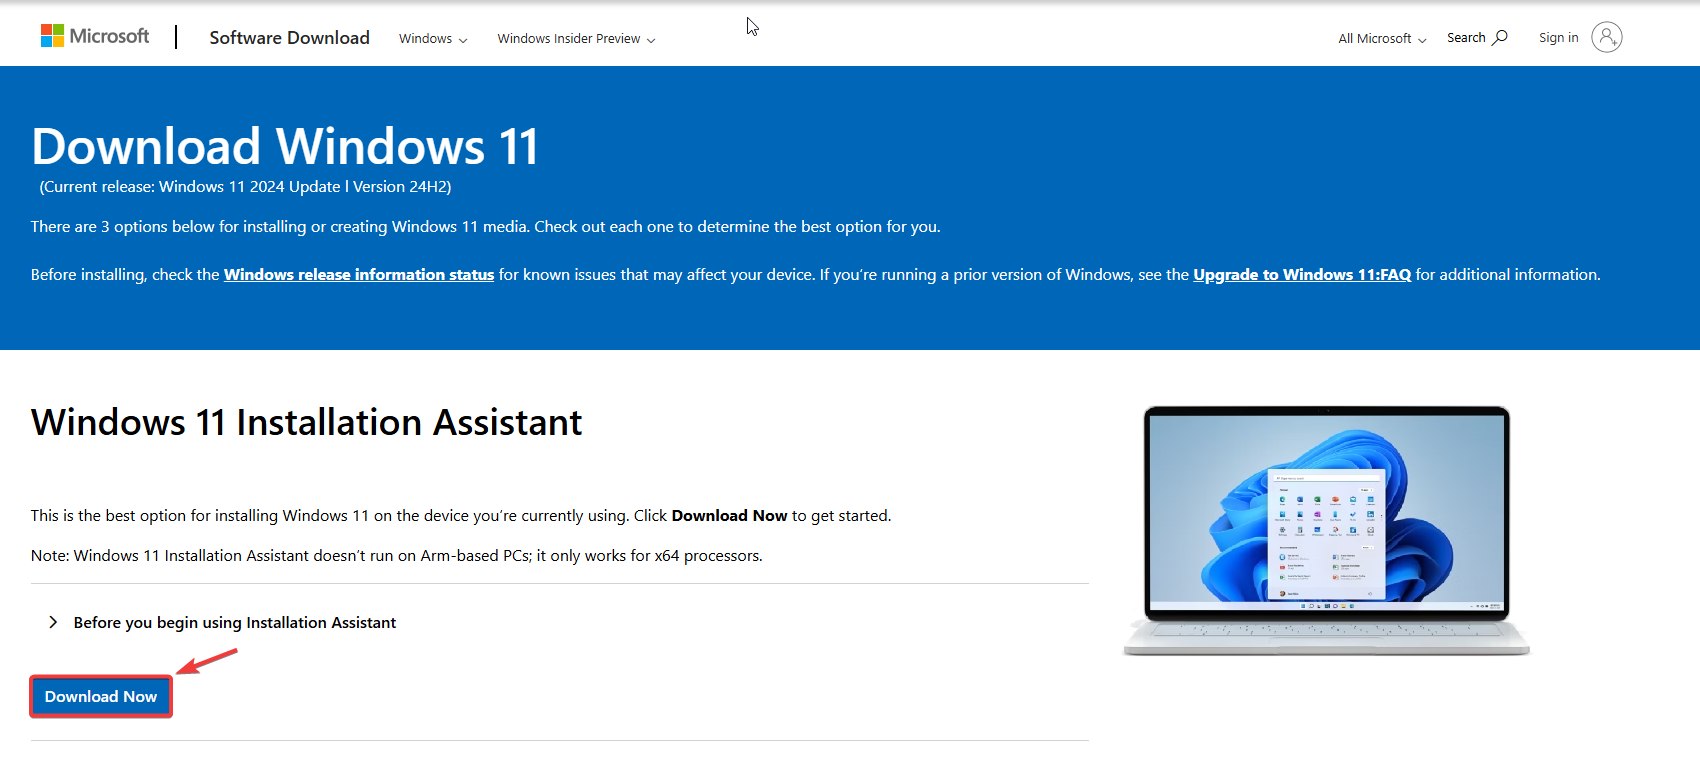Click the Sign in link
The height and width of the screenshot is (757, 1700).
[x=1558, y=37]
